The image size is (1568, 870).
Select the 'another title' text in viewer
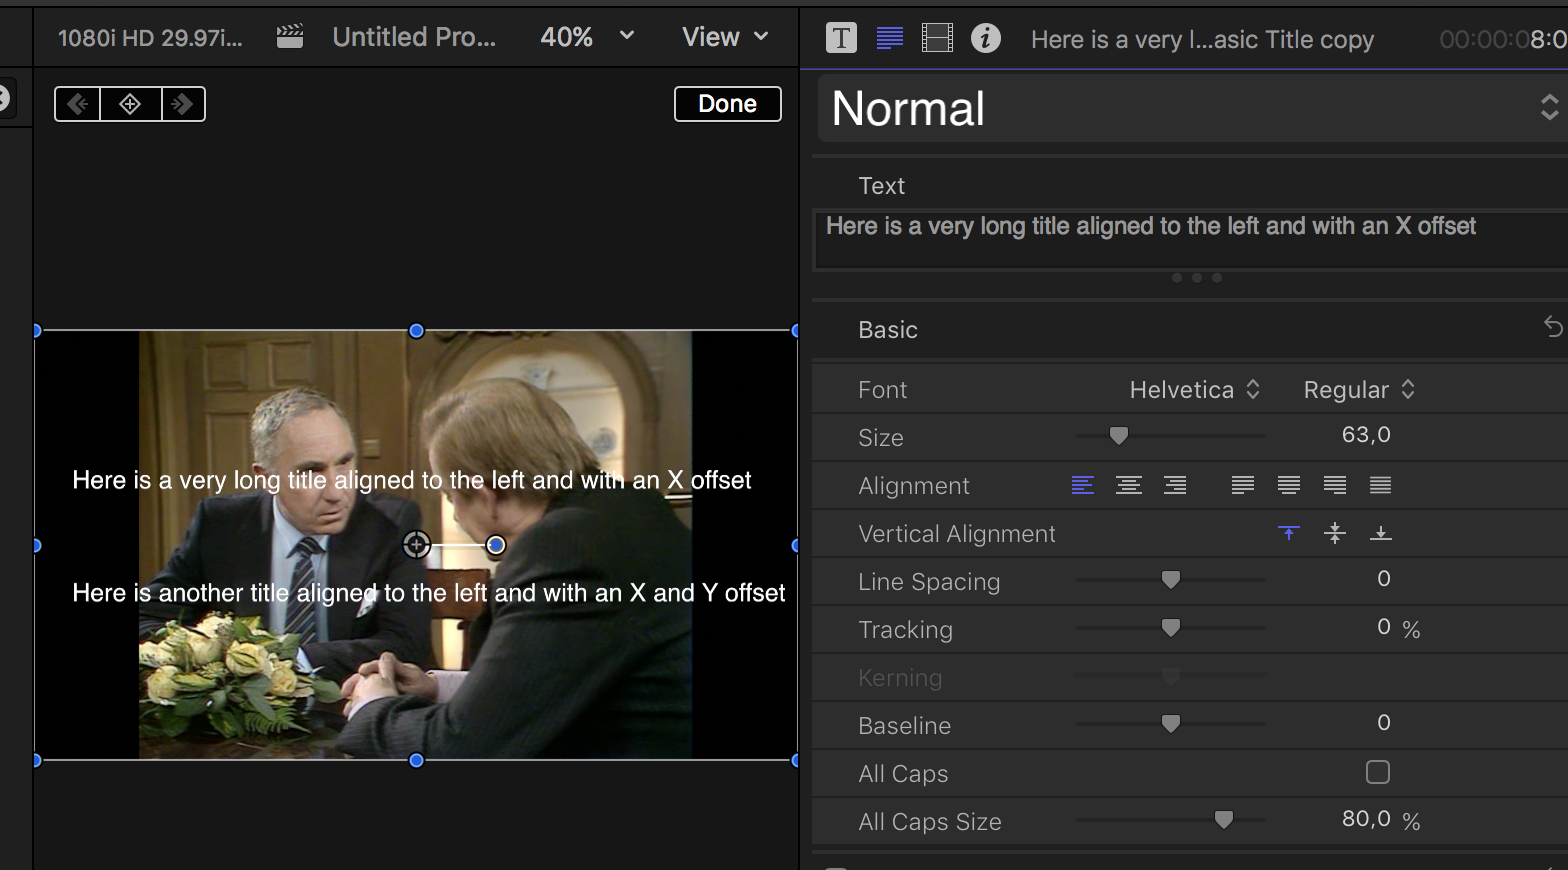pos(429,593)
